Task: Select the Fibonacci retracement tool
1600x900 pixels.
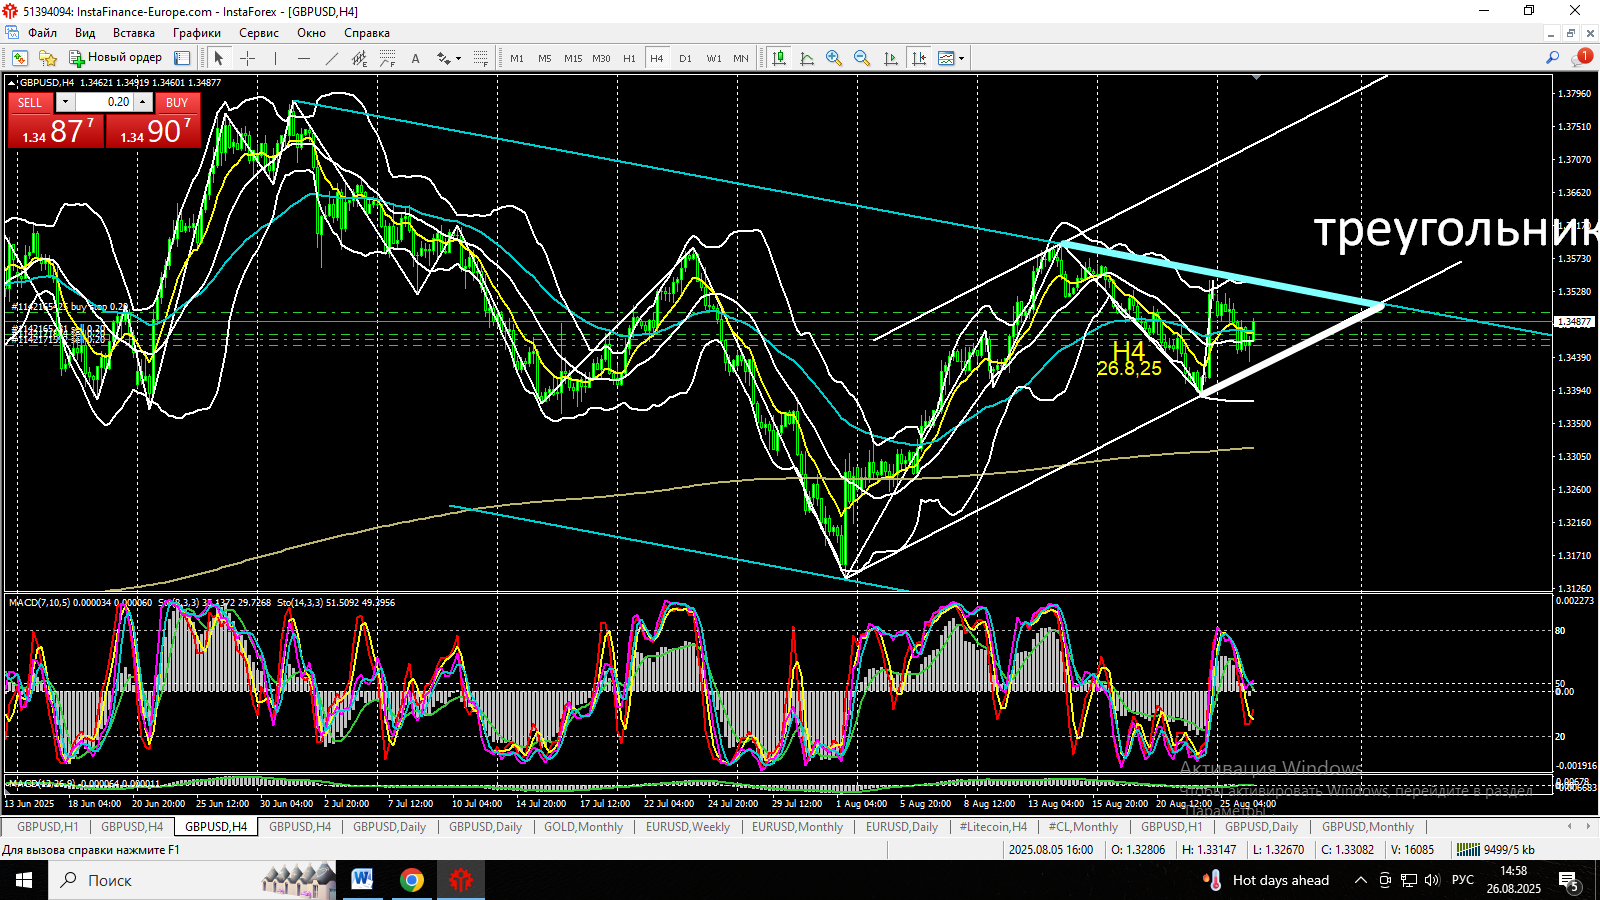Action: (387, 58)
